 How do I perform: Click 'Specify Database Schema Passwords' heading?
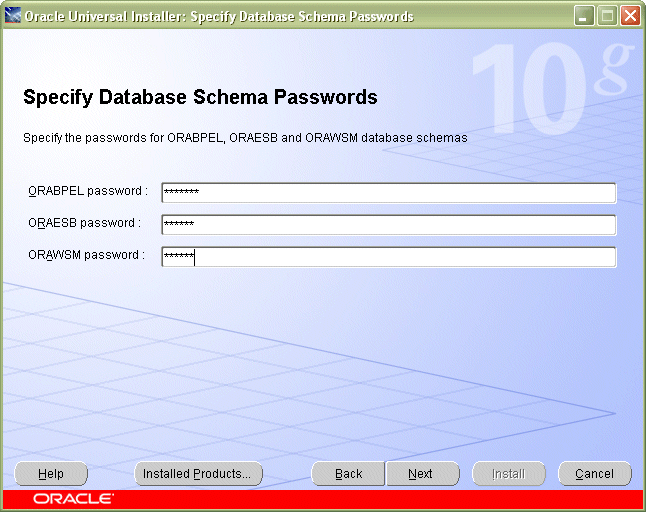tap(200, 97)
